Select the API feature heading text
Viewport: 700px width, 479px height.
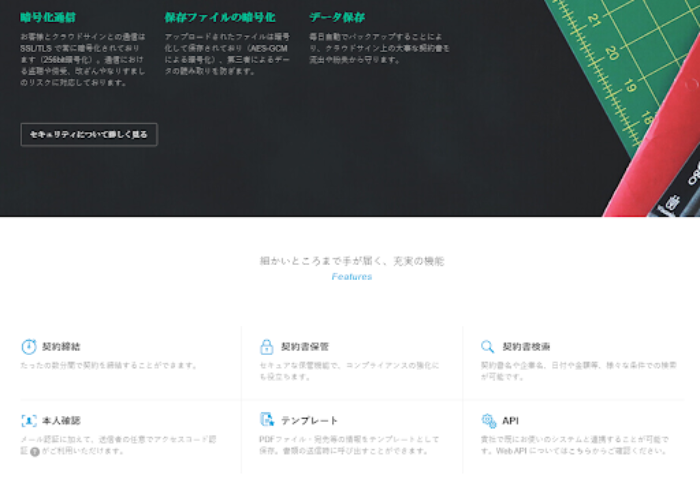click(x=510, y=421)
